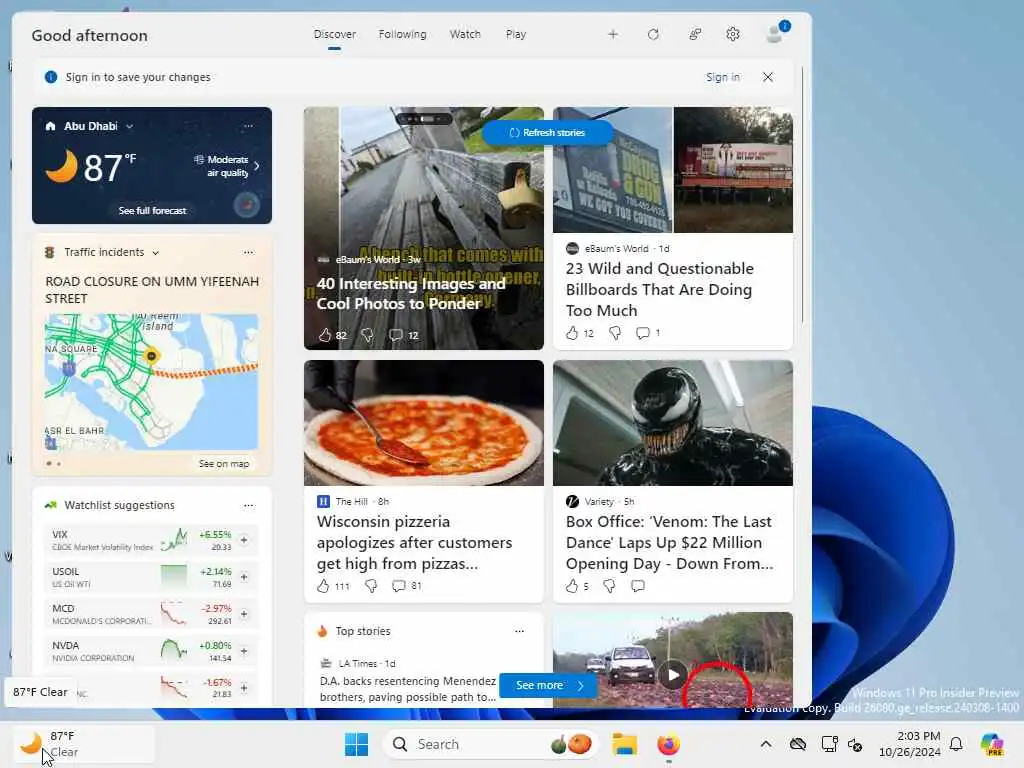Like the 40 Interesting Images story

coord(325,335)
